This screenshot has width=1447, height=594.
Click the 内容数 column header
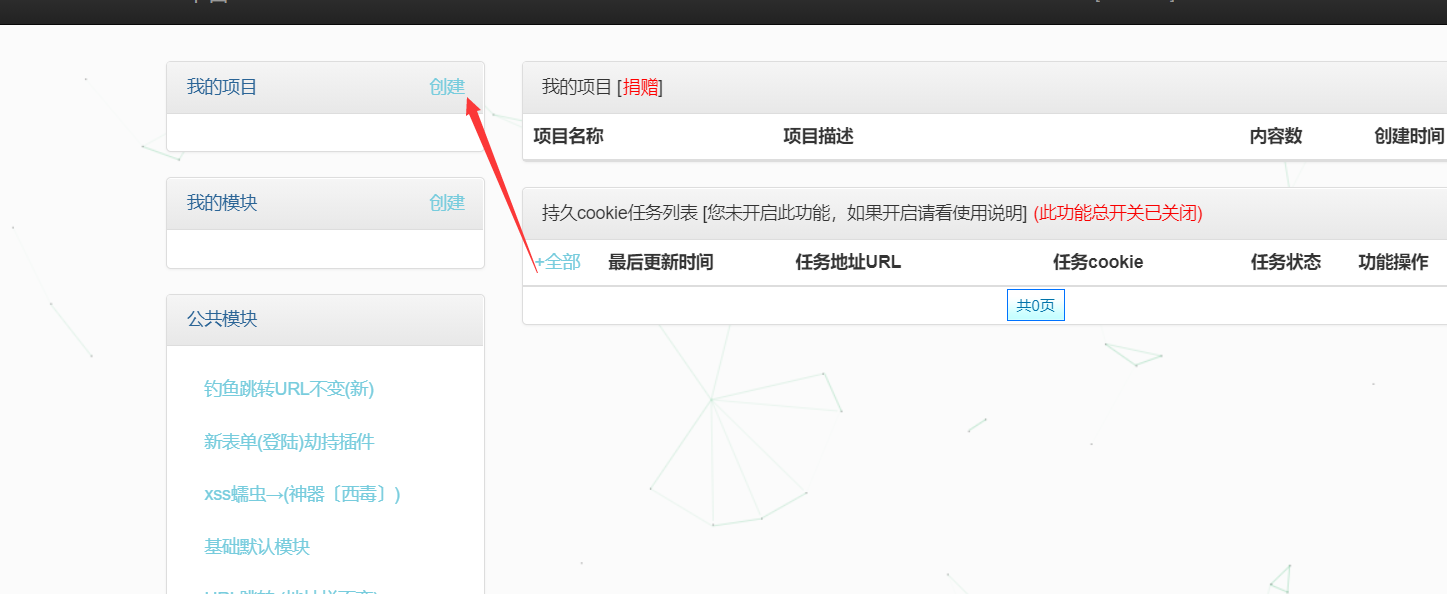1276,136
